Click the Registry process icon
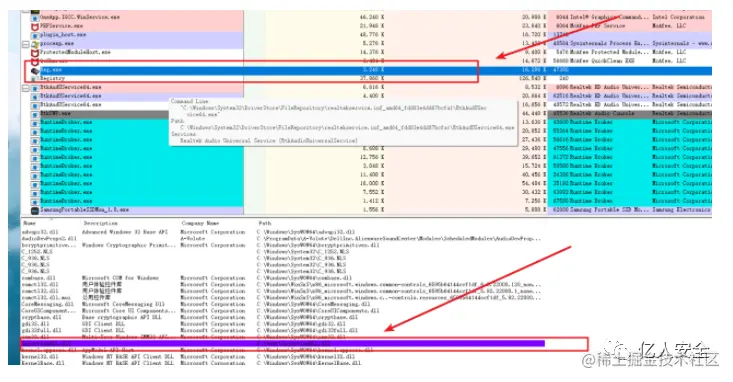 pyautogui.click(x=35, y=79)
